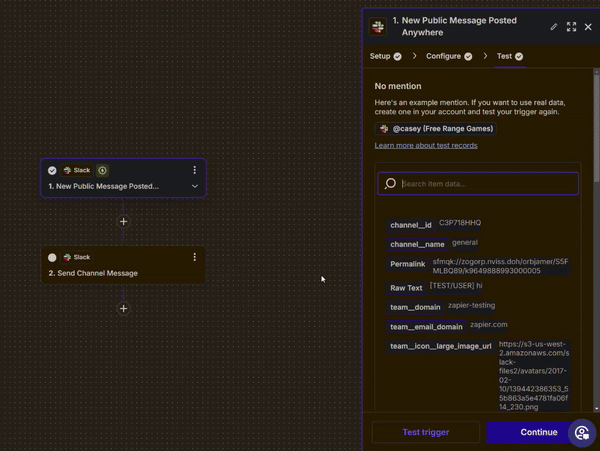Select the channel__id field label
This screenshot has width=600, height=451.
[x=411, y=225]
